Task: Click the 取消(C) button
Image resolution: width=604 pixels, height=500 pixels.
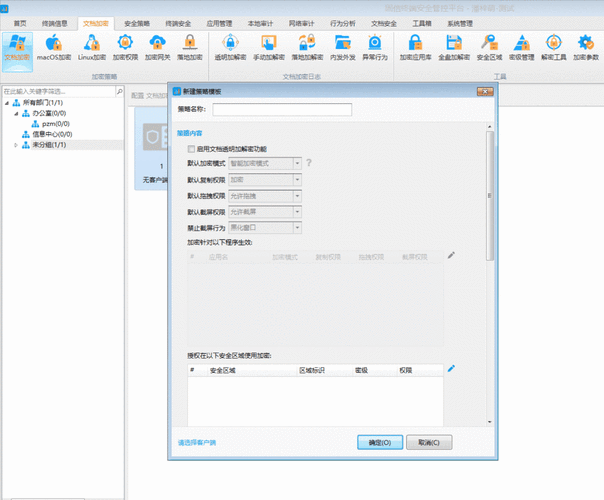Action: point(429,441)
